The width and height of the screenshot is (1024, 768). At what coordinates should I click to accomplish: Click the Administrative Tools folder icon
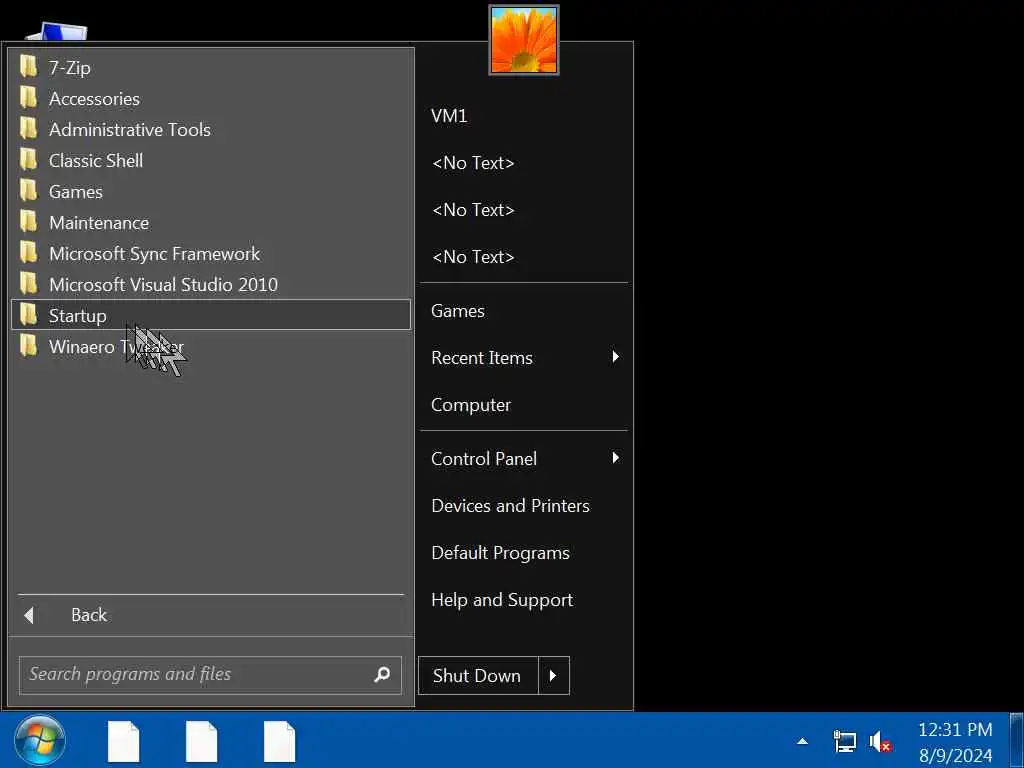point(29,129)
